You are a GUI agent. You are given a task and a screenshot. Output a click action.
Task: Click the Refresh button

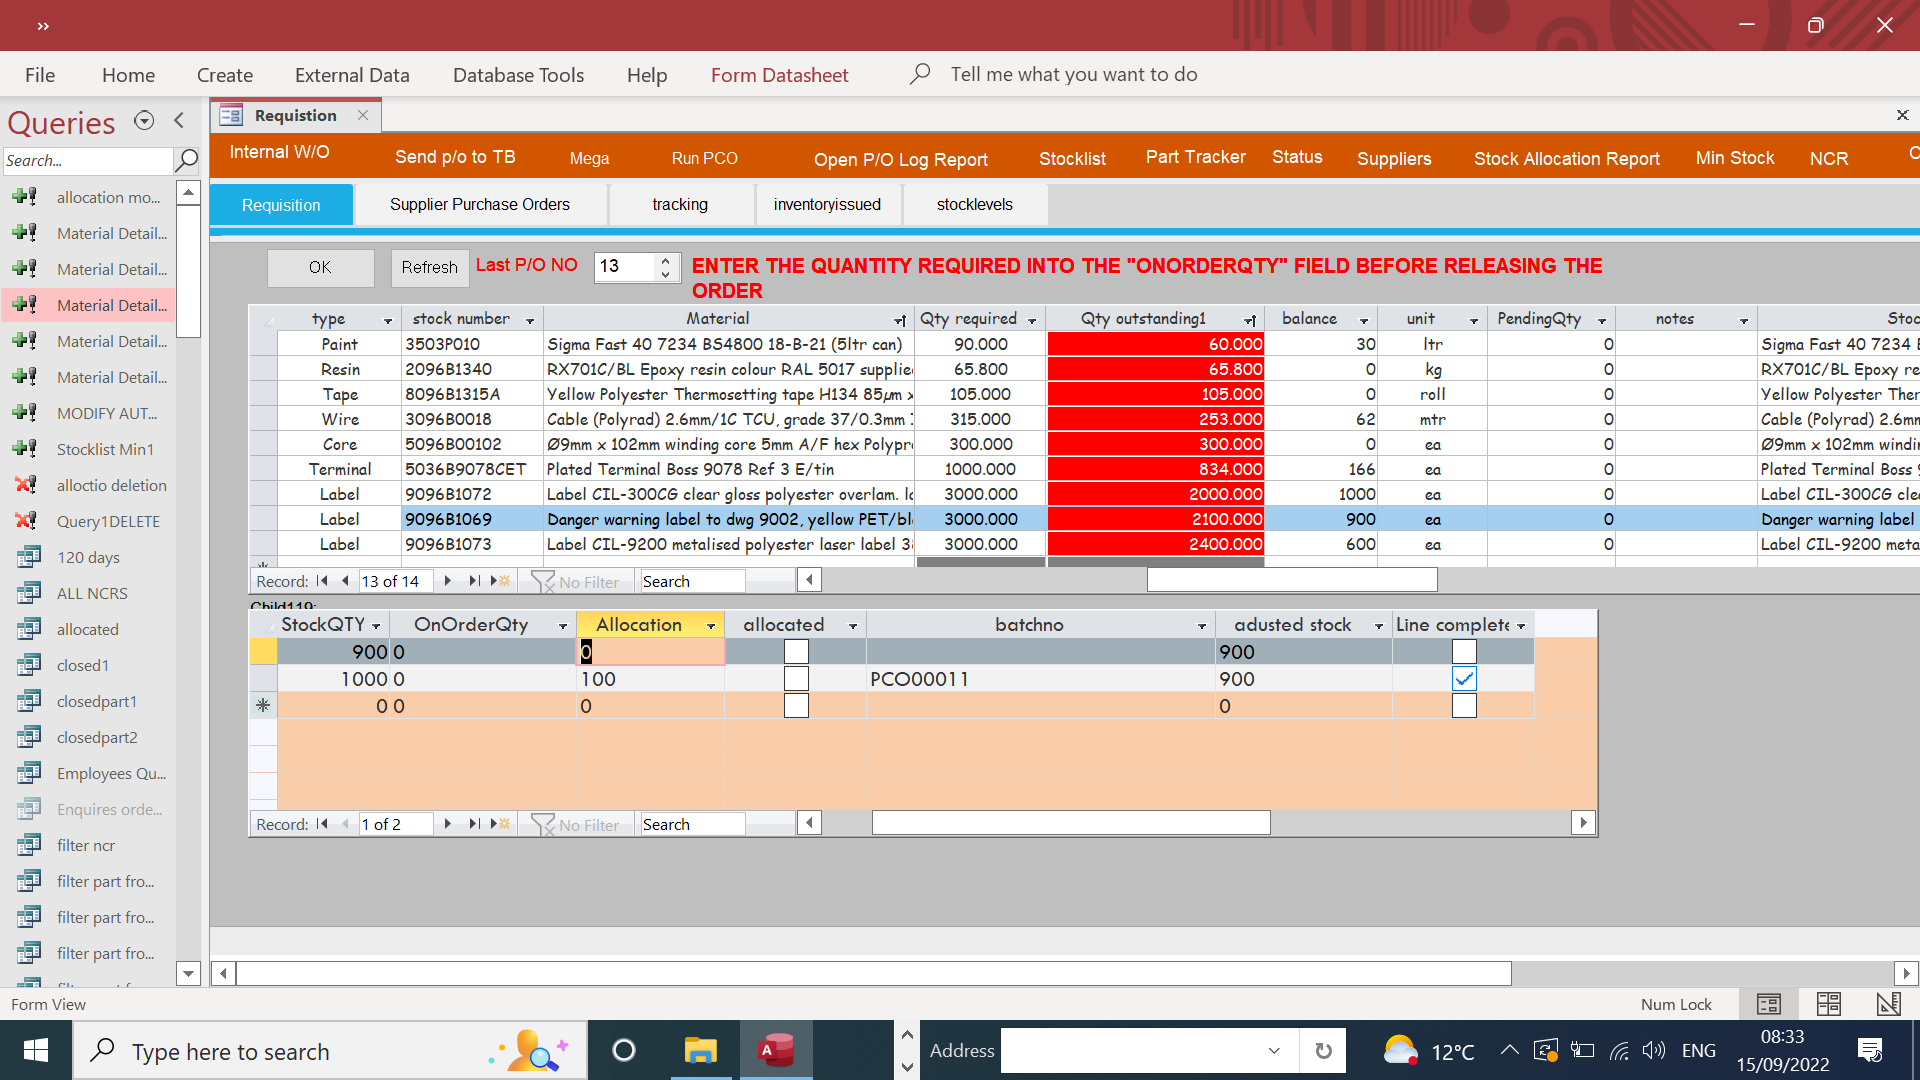coord(430,267)
